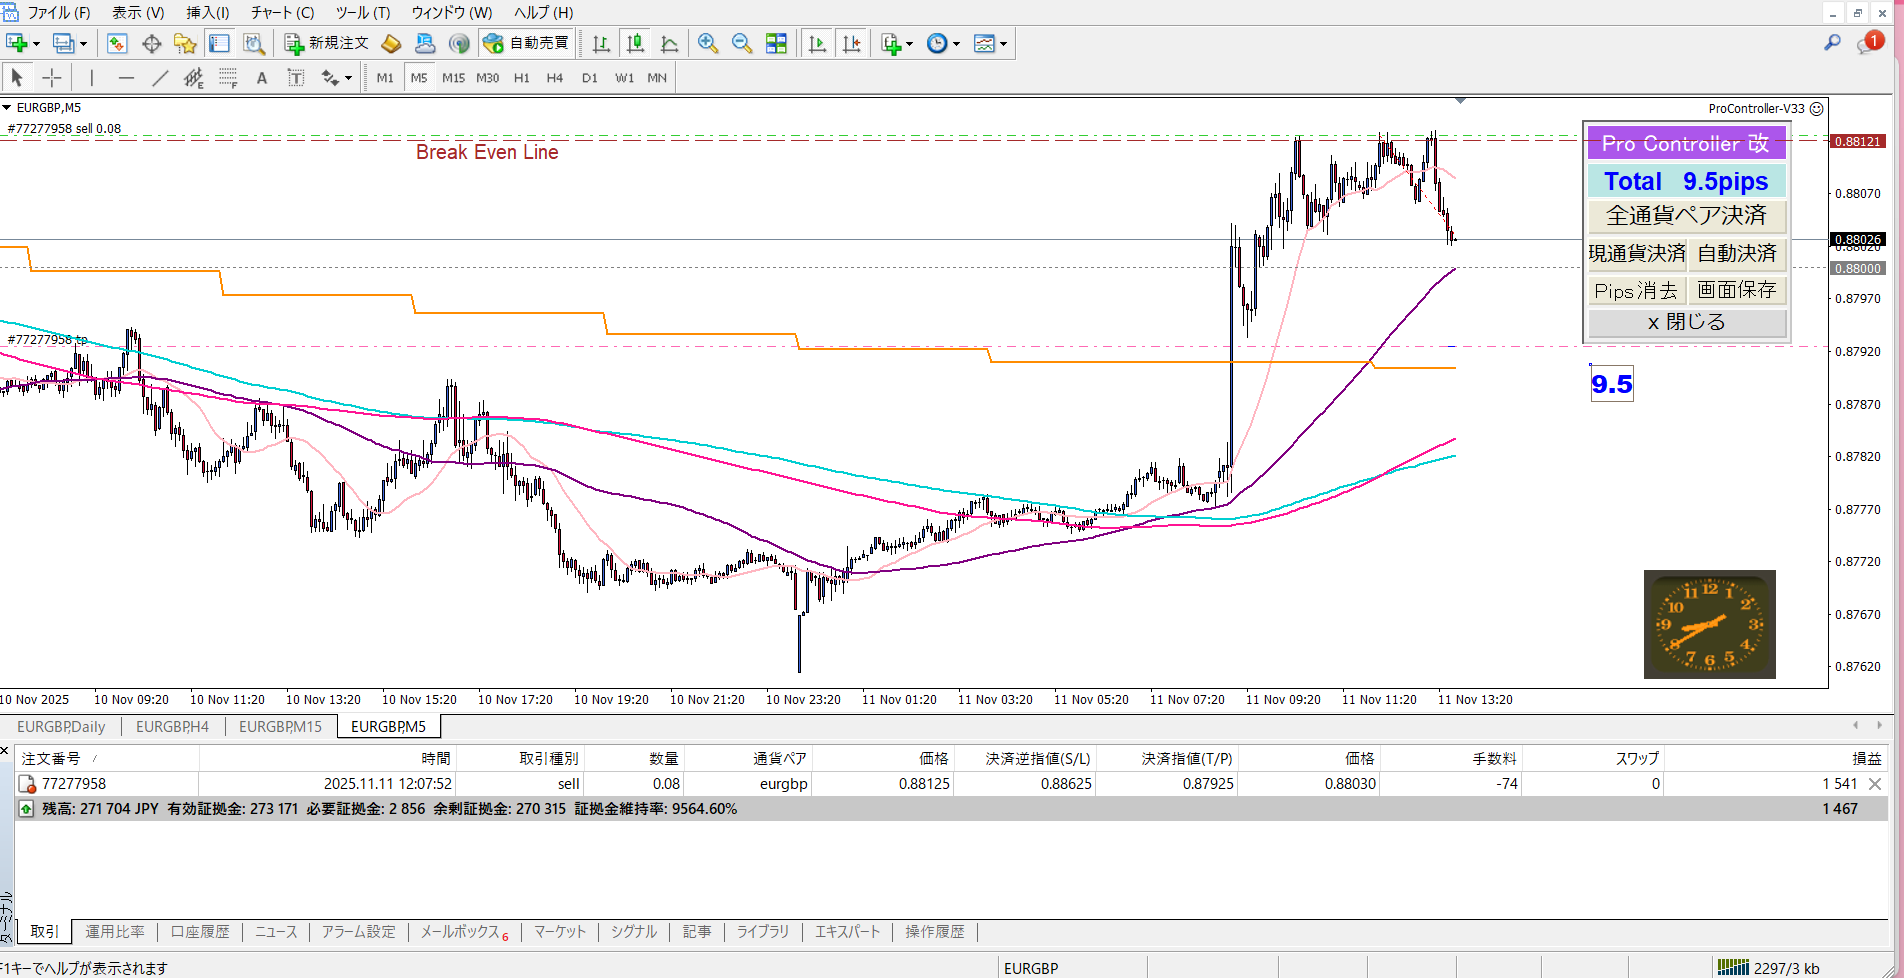Screen dimensions: 1904x978
Task: Pick the Fibonacci retracement tool
Action: (x=228, y=77)
